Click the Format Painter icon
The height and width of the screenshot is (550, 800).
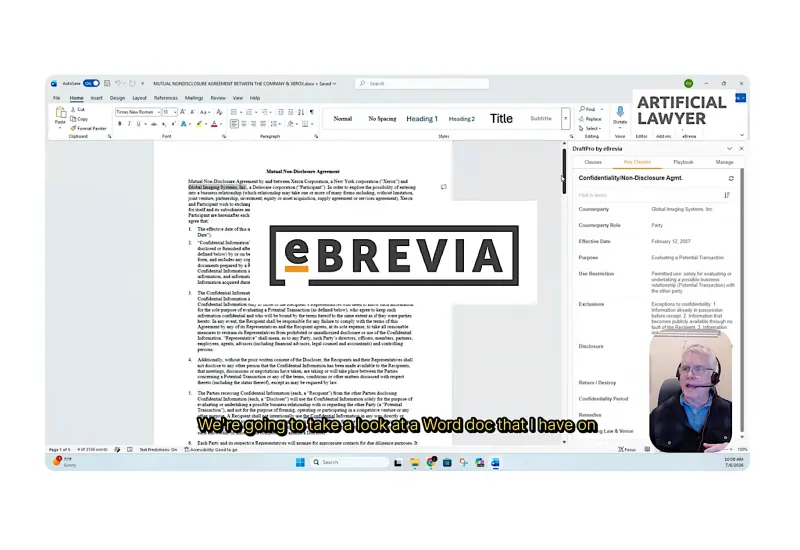(73, 128)
